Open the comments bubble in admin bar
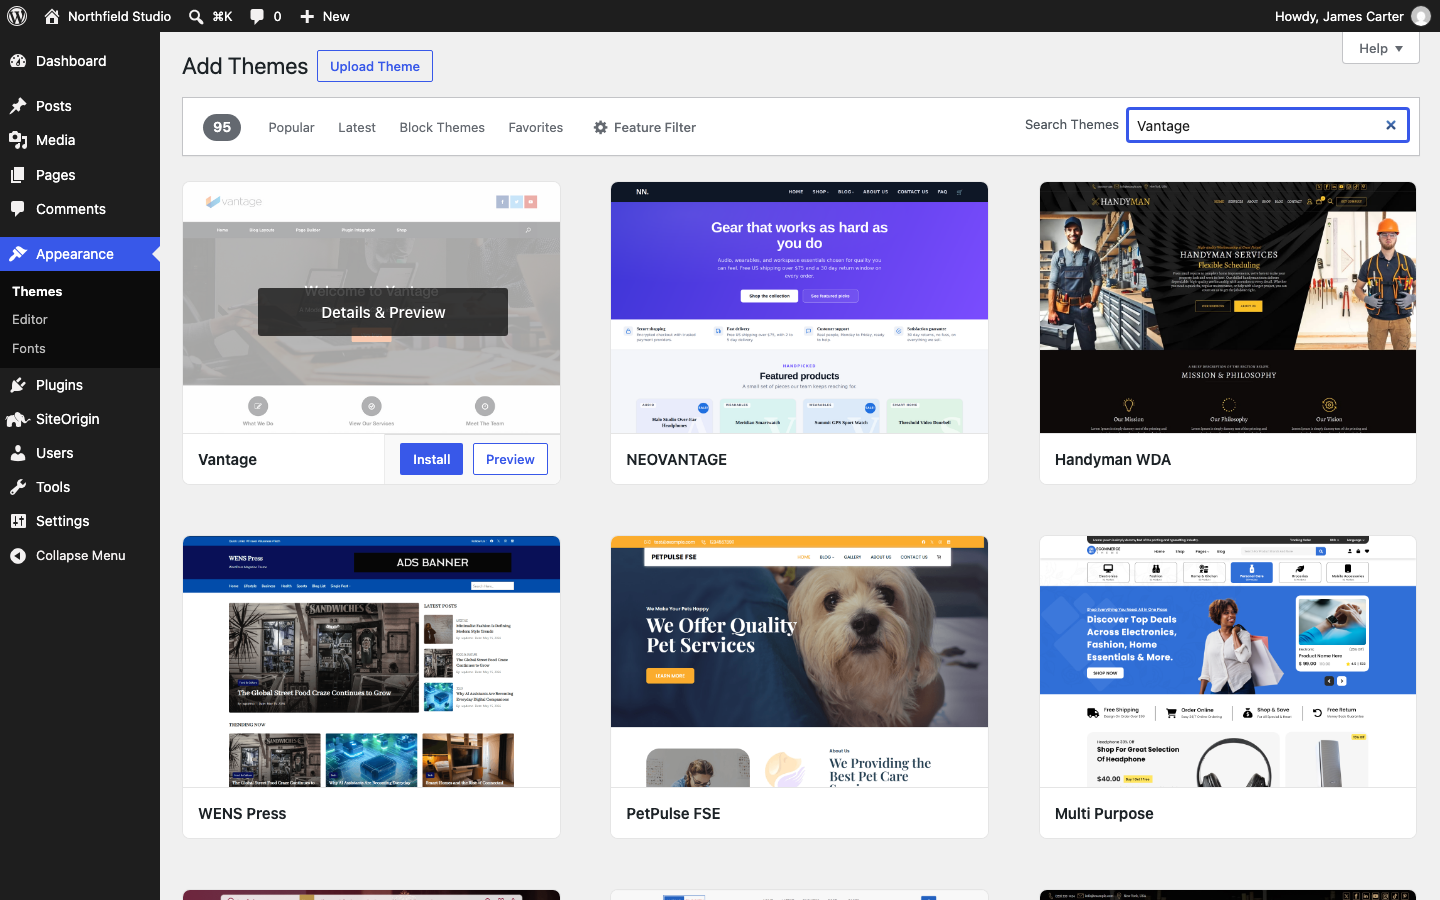 point(257,16)
